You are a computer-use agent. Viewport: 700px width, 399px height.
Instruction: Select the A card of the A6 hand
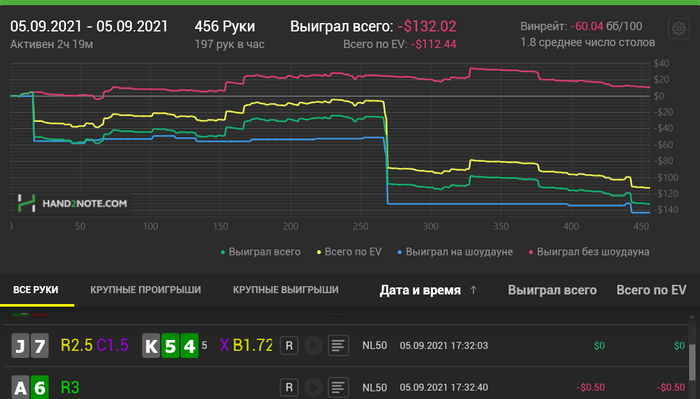tap(20, 387)
